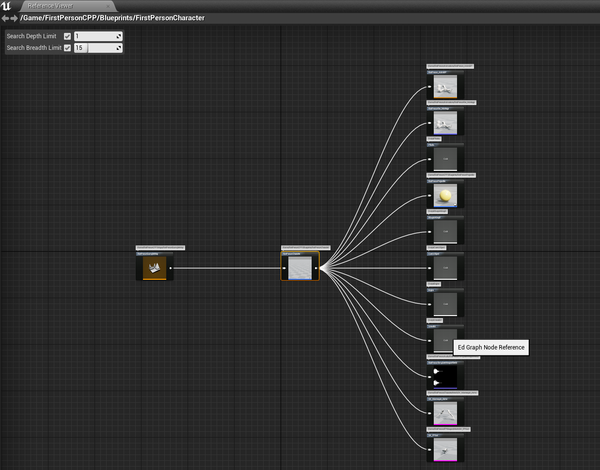Select the black crosshair texture node

pyautogui.click(x=444, y=377)
